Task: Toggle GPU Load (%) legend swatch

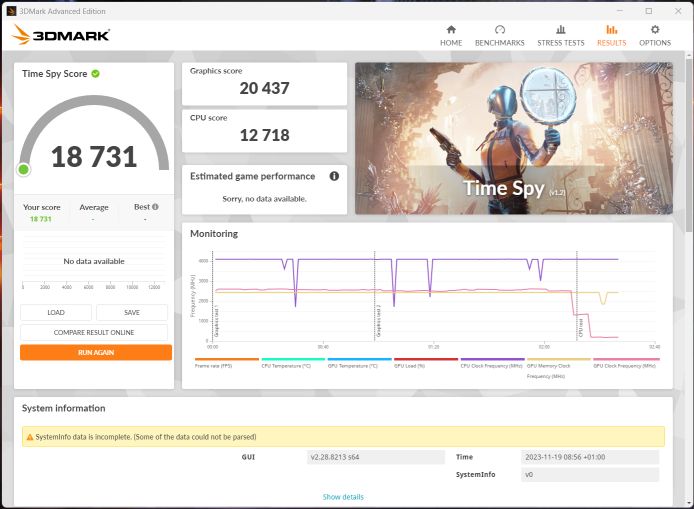Action: point(426,359)
